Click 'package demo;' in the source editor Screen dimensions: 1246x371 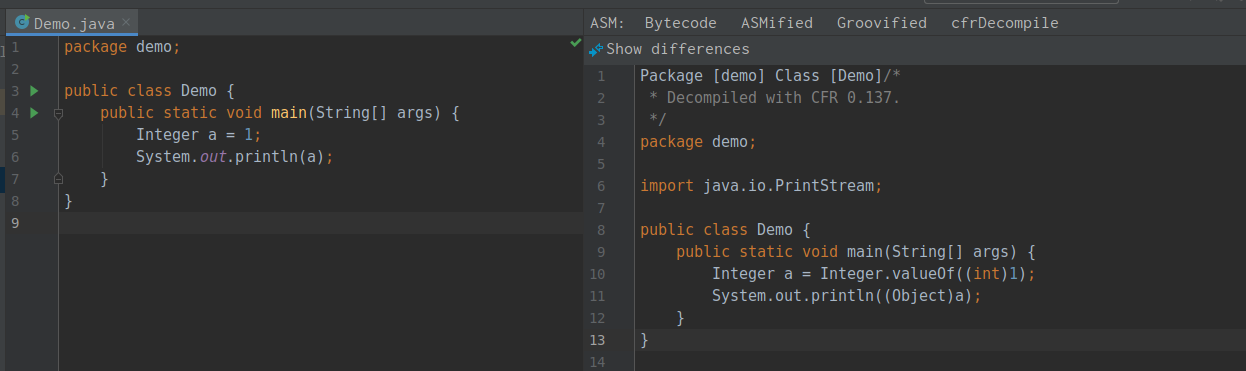(121, 47)
